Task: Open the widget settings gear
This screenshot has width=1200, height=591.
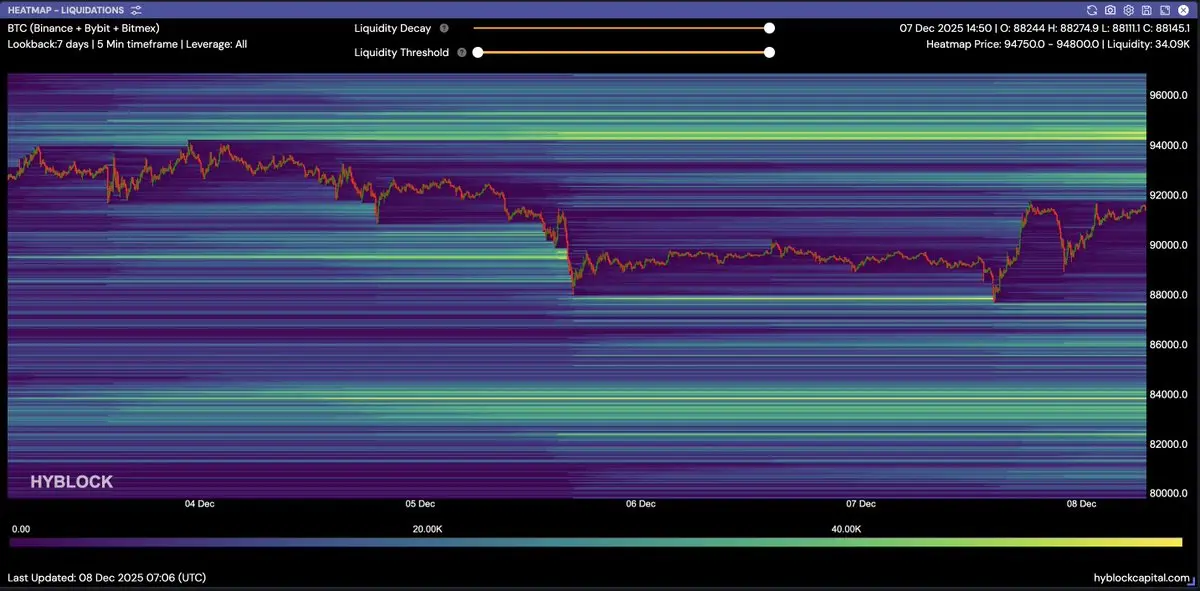Action: point(1128,9)
